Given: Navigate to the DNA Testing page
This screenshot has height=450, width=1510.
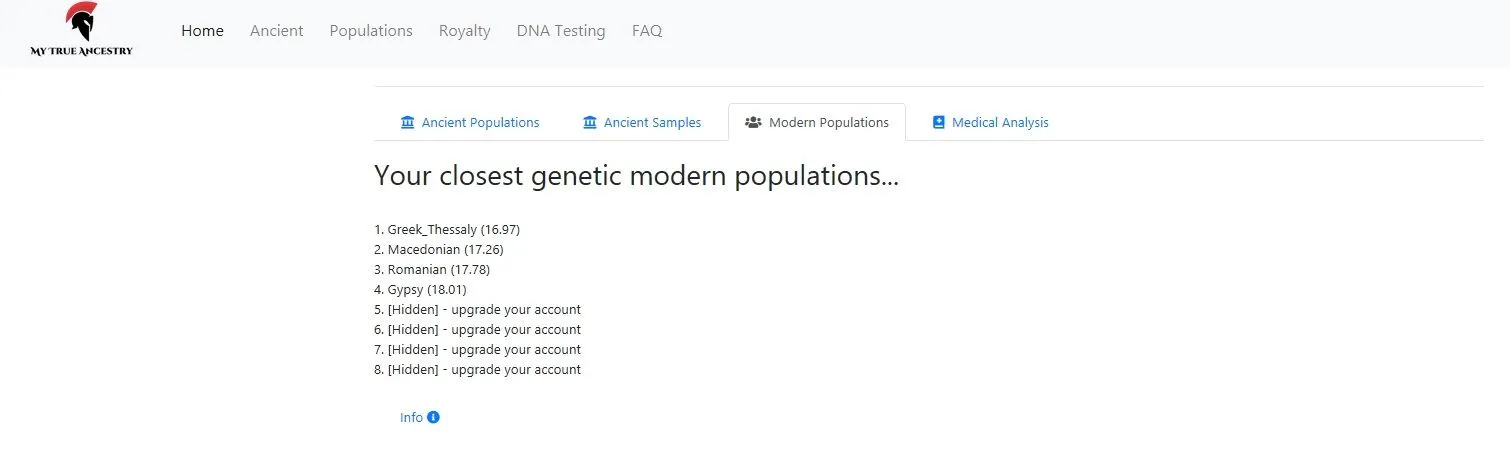Looking at the screenshot, I should 561,31.
